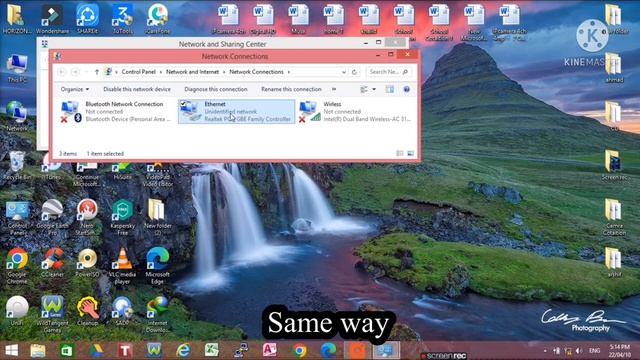The width and height of the screenshot is (640, 360).
Task: Open the This PC desktop icon
Action: pyautogui.click(x=17, y=69)
